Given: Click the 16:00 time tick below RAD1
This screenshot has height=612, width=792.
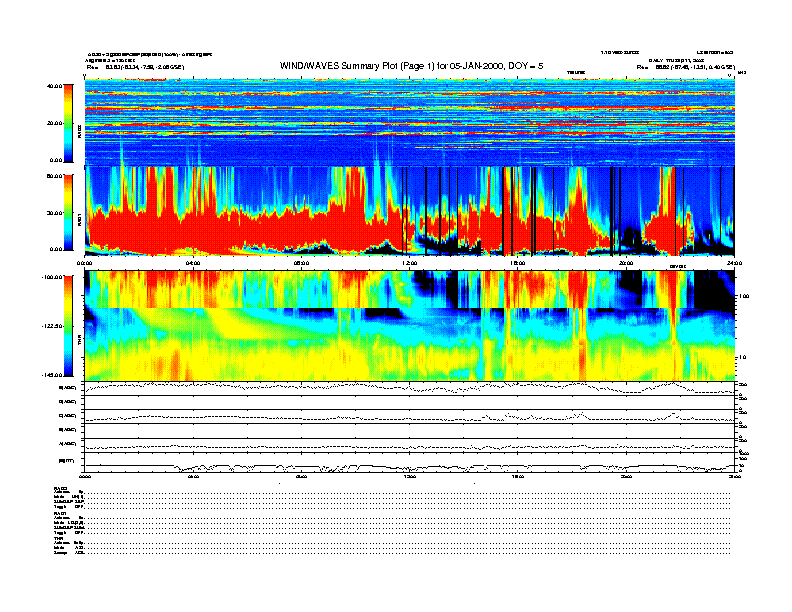Looking at the screenshot, I should [x=518, y=263].
